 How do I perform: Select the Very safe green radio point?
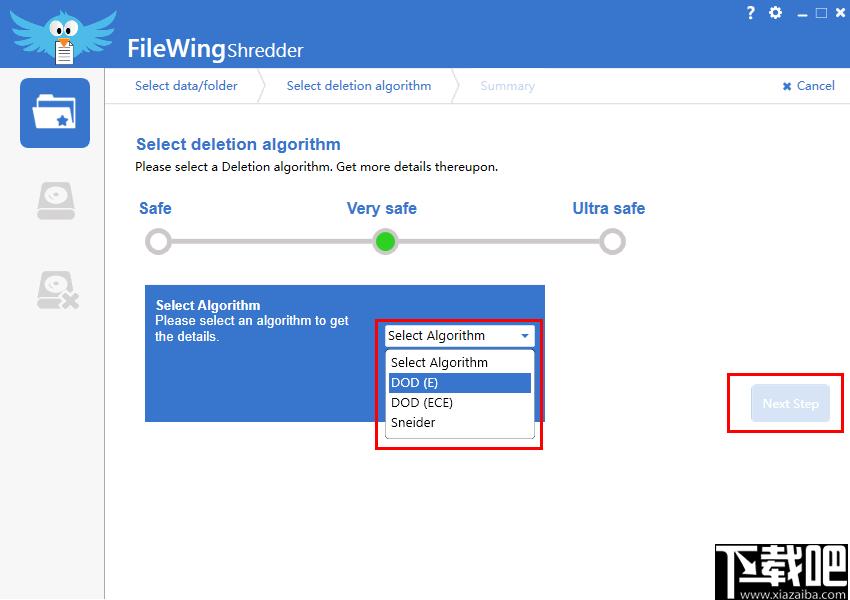point(385,242)
